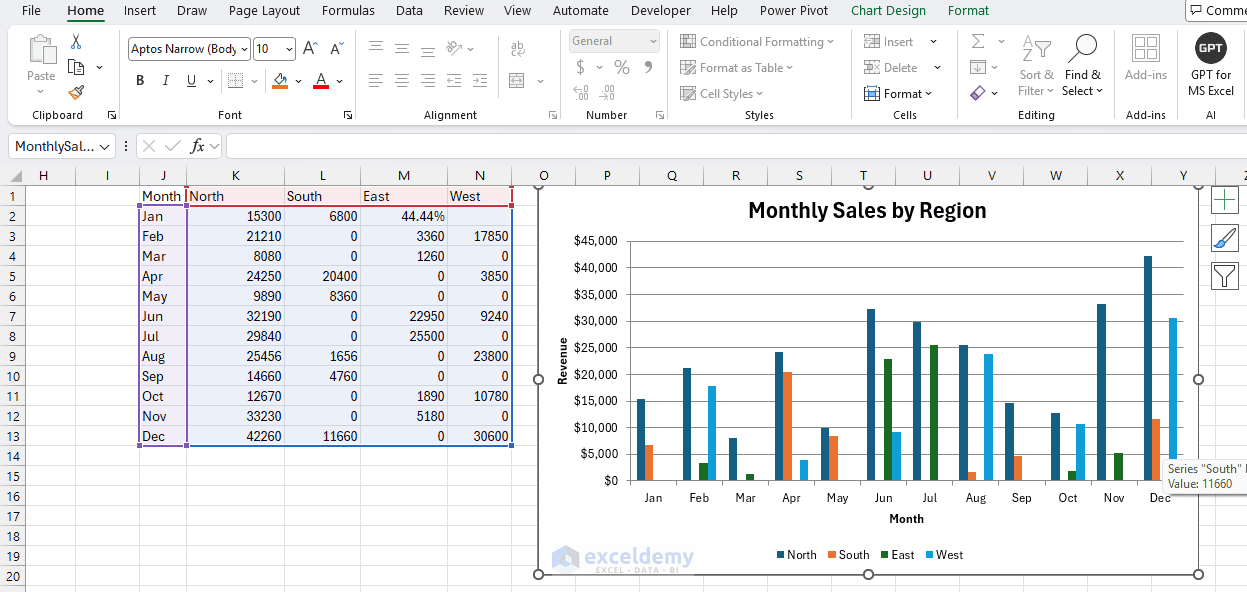The width and height of the screenshot is (1247, 592).
Task: Click the Name Box showing MonthlySal...
Action: click(x=62, y=146)
